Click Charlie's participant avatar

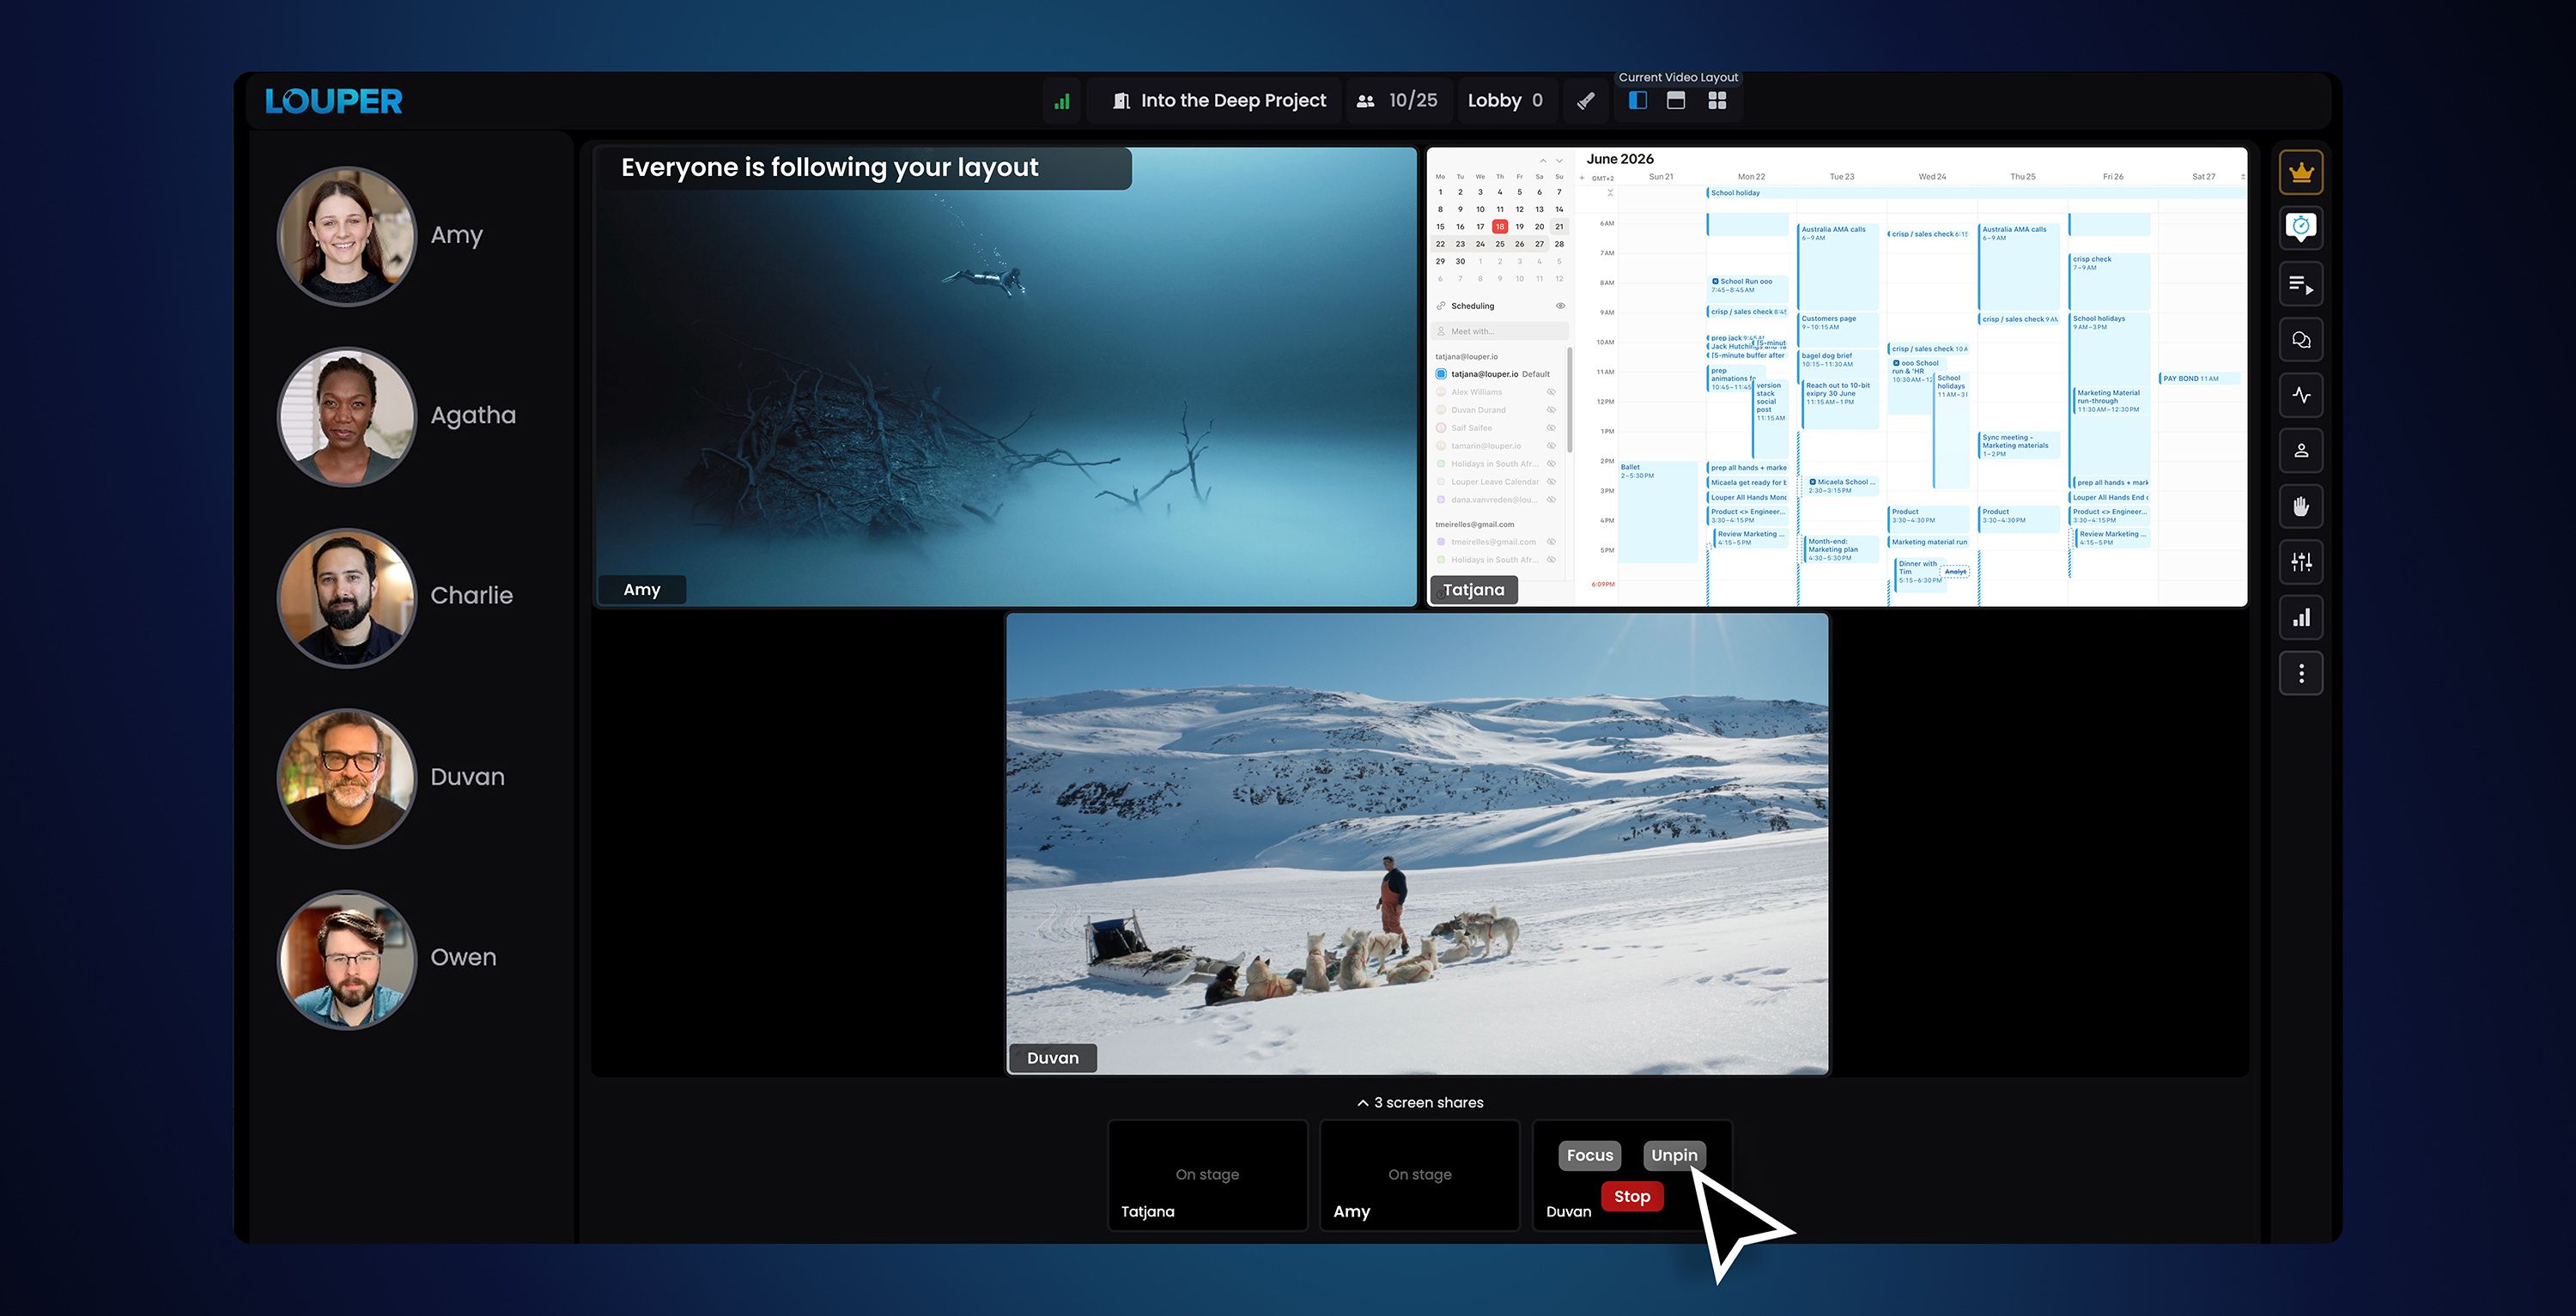(347, 597)
